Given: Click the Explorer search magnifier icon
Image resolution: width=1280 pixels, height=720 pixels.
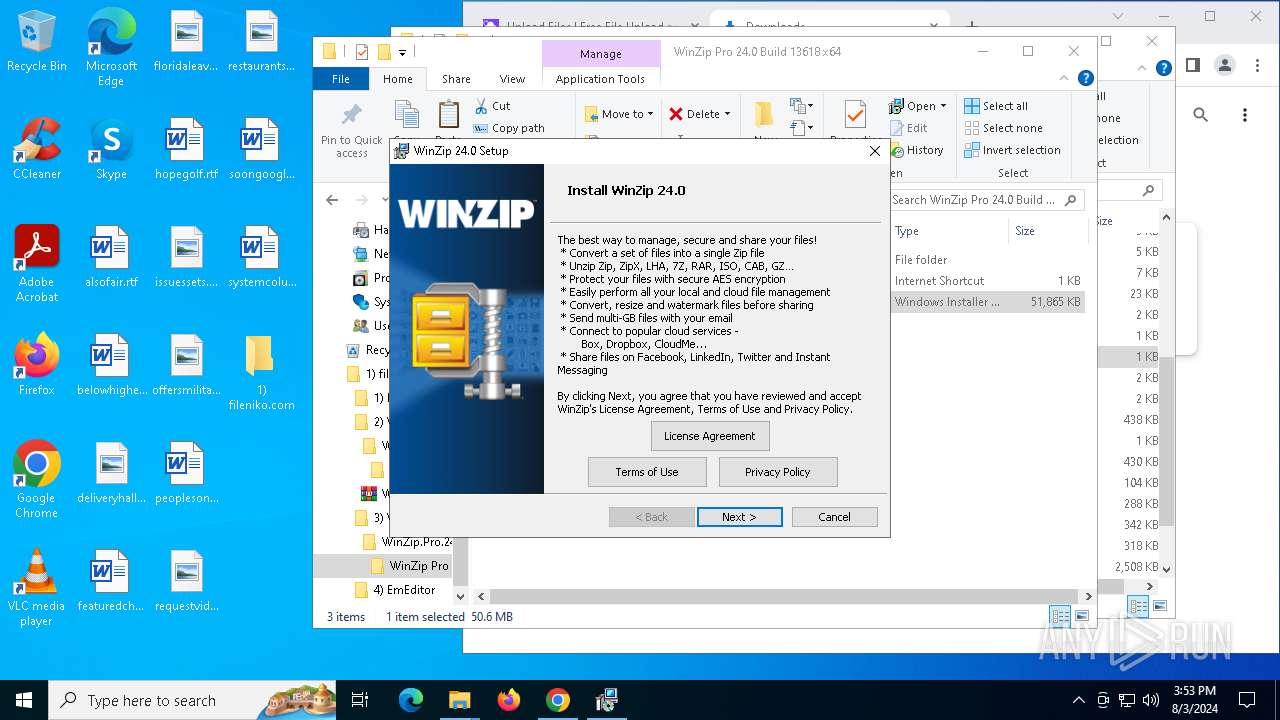Looking at the screenshot, I should pyautogui.click(x=1071, y=200).
